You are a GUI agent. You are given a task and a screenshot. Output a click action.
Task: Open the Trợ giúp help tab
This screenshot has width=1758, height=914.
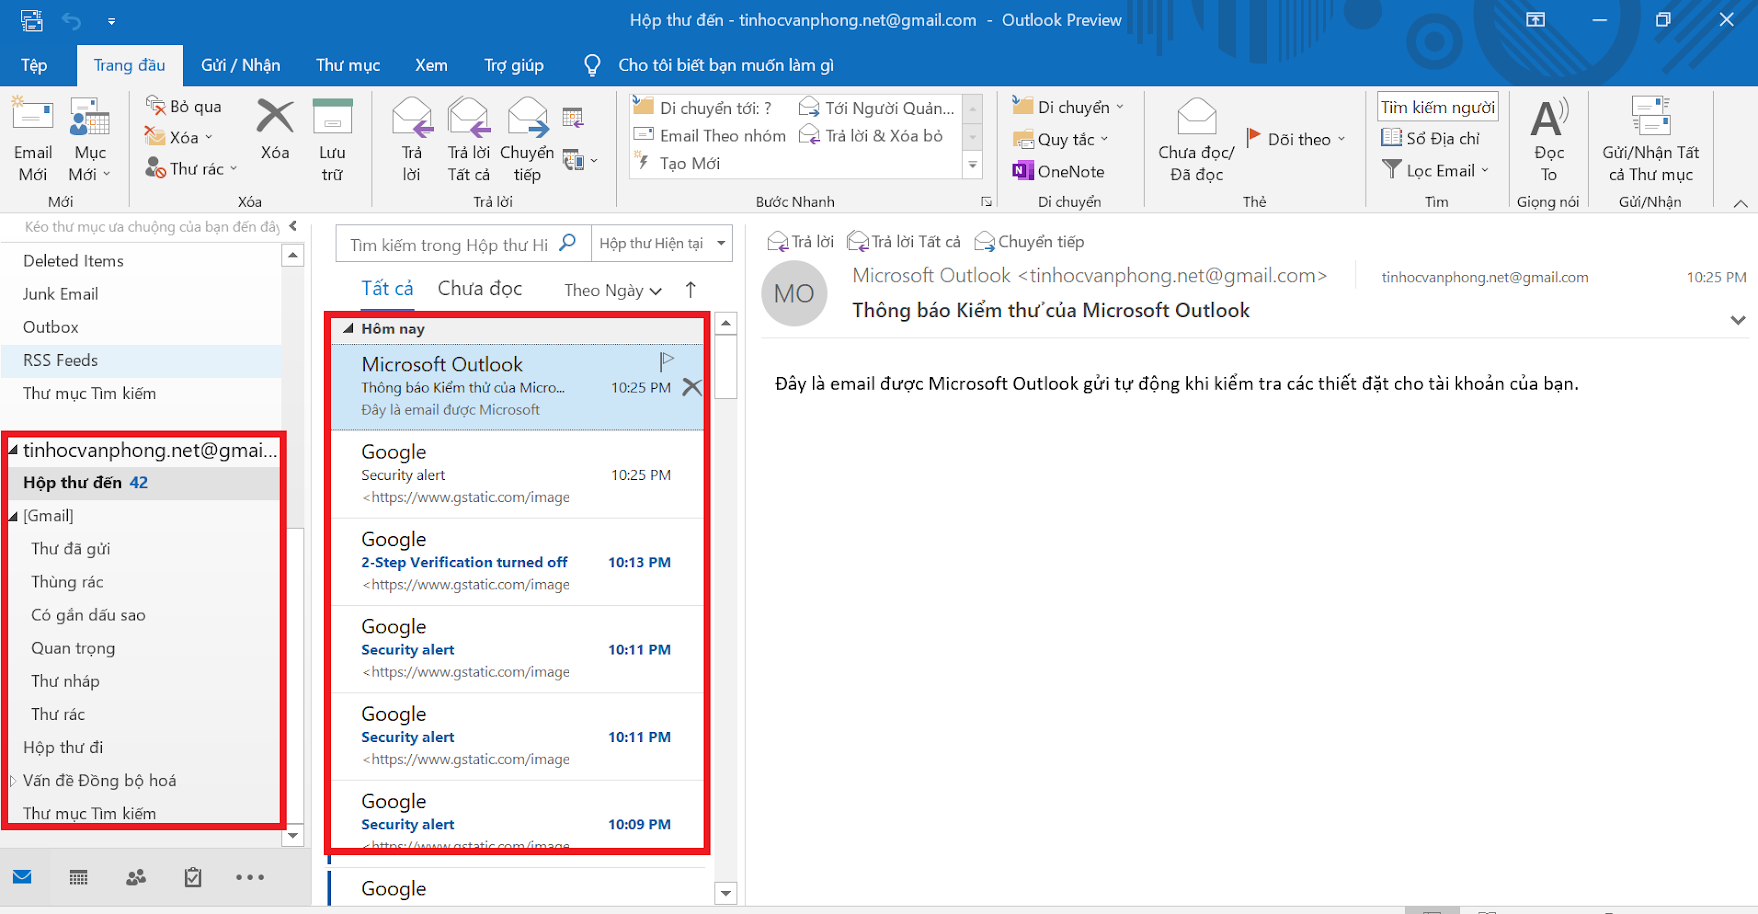point(514,65)
